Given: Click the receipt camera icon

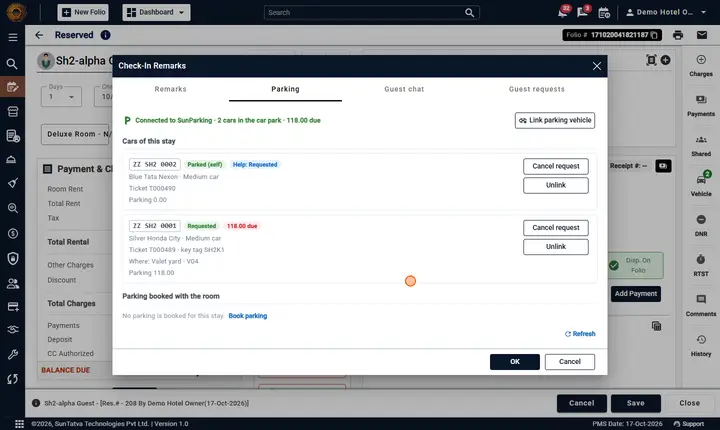Looking at the screenshot, I should point(663,166).
